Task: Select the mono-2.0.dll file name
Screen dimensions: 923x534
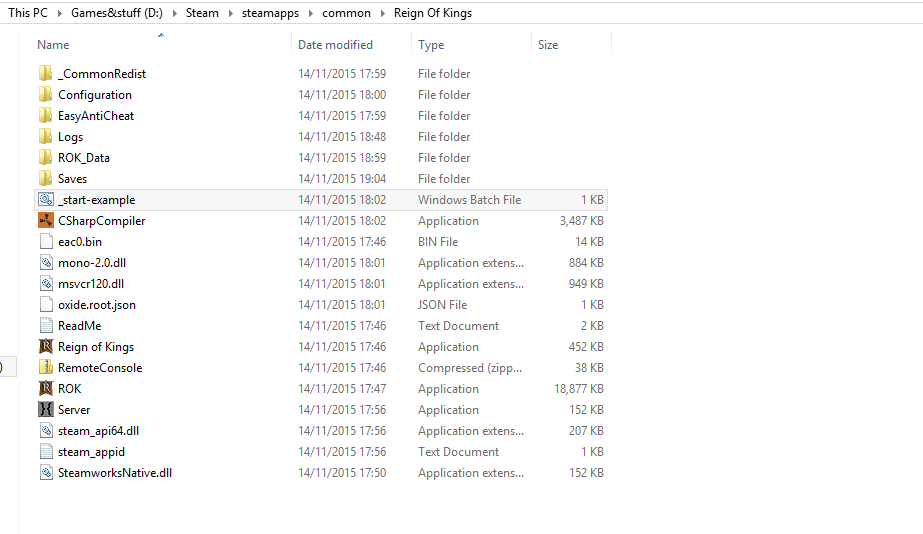Action: (92, 263)
